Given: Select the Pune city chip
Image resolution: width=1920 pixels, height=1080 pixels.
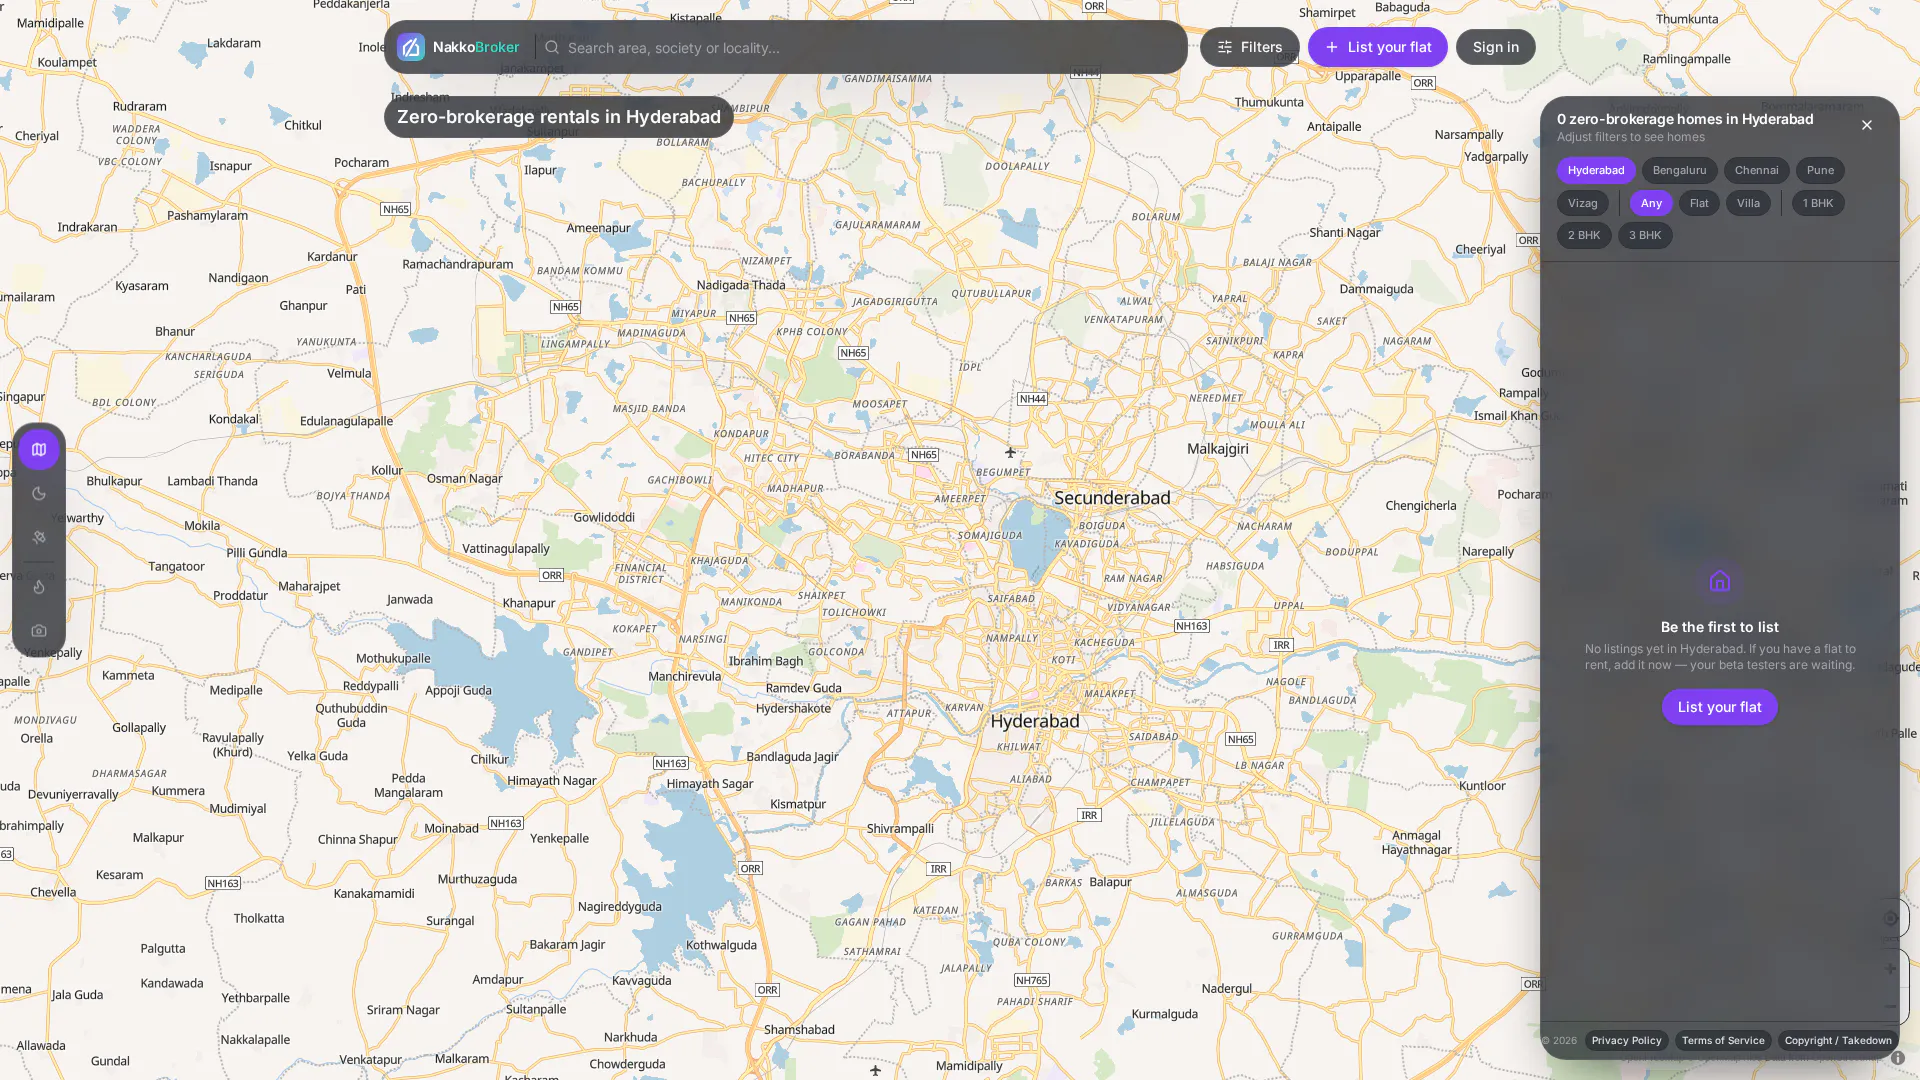Looking at the screenshot, I should (x=1821, y=170).
